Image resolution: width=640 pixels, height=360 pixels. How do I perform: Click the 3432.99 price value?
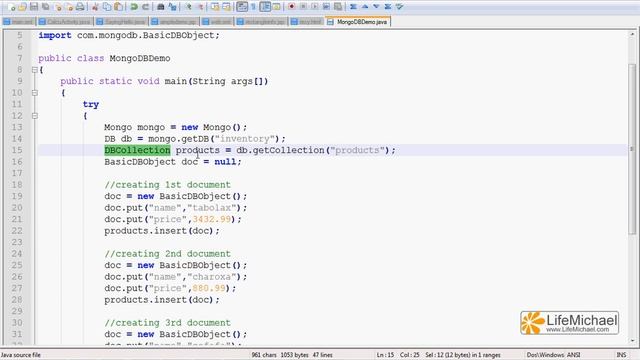click(x=211, y=219)
